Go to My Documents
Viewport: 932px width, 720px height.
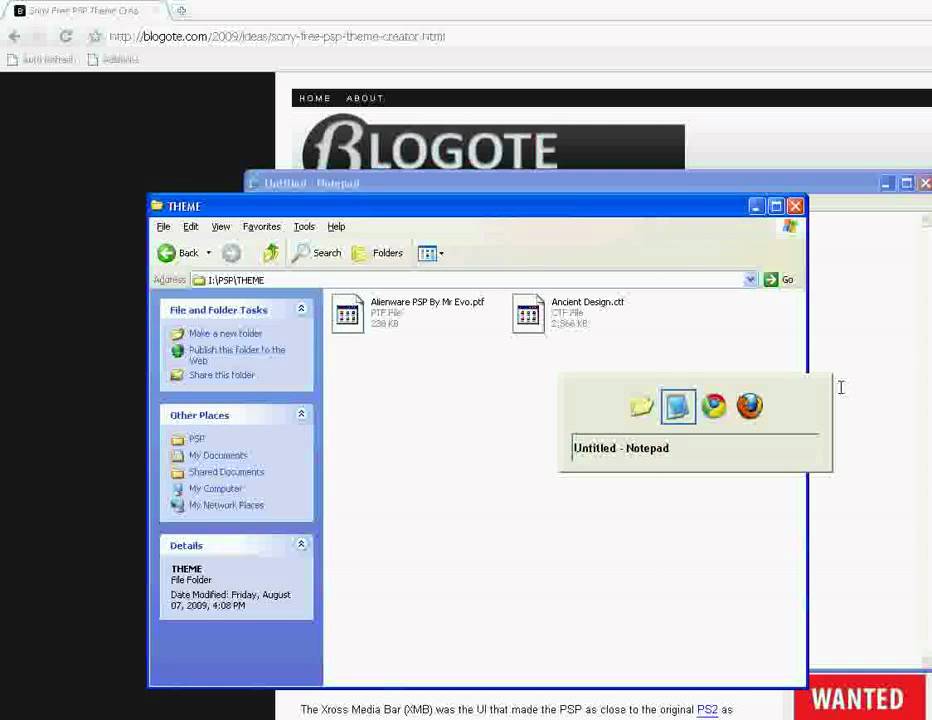218,455
